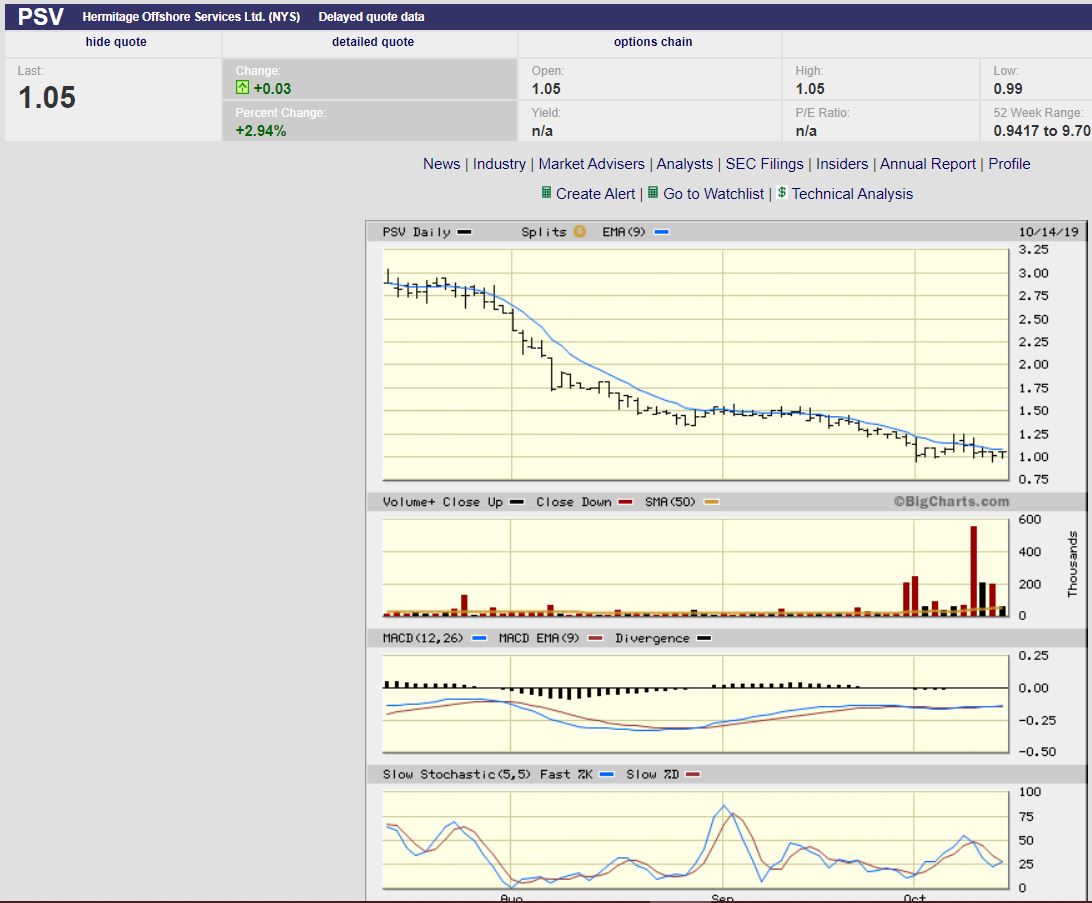The image size is (1092, 903).
Task: Click the green up-arrow change icon
Action: pos(242,89)
